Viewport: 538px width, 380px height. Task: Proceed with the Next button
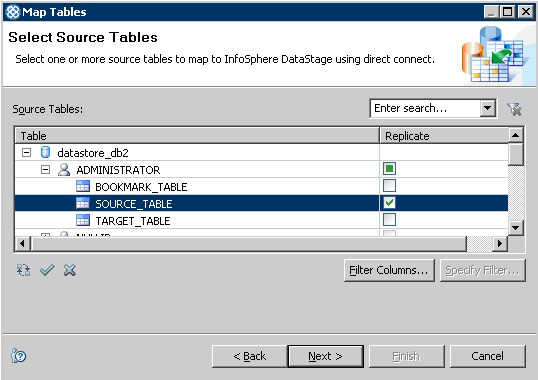[x=326, y=356]
